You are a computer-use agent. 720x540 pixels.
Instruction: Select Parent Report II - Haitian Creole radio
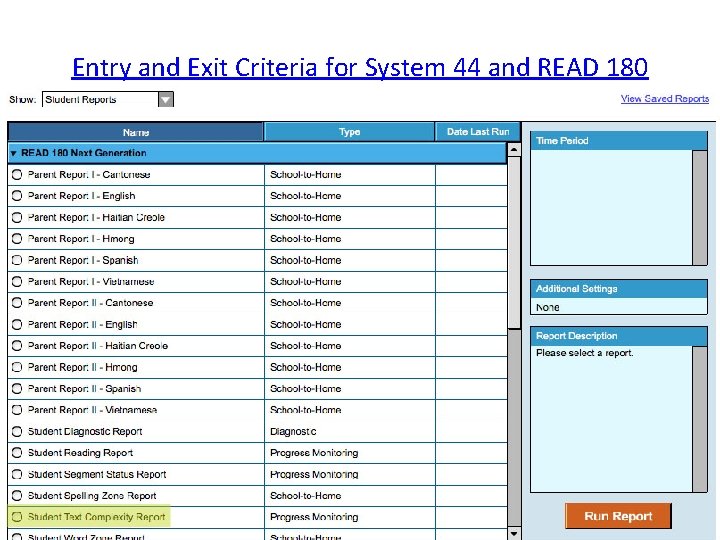click(x=17, y=346)
